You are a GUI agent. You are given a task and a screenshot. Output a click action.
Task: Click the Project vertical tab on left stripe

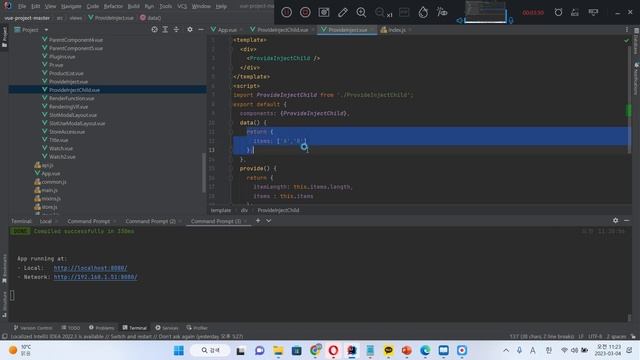tap(4, 37)
